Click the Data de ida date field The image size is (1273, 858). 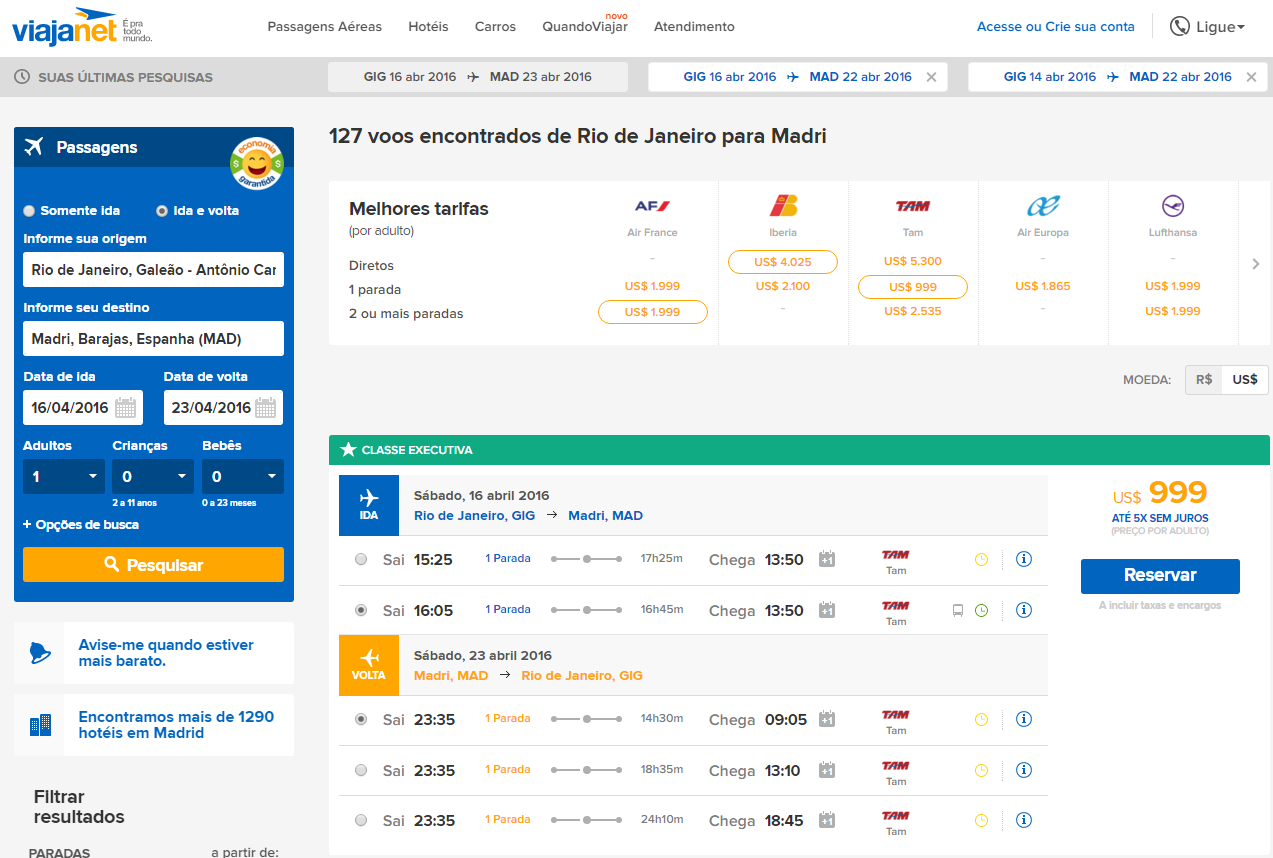(83, 407)
